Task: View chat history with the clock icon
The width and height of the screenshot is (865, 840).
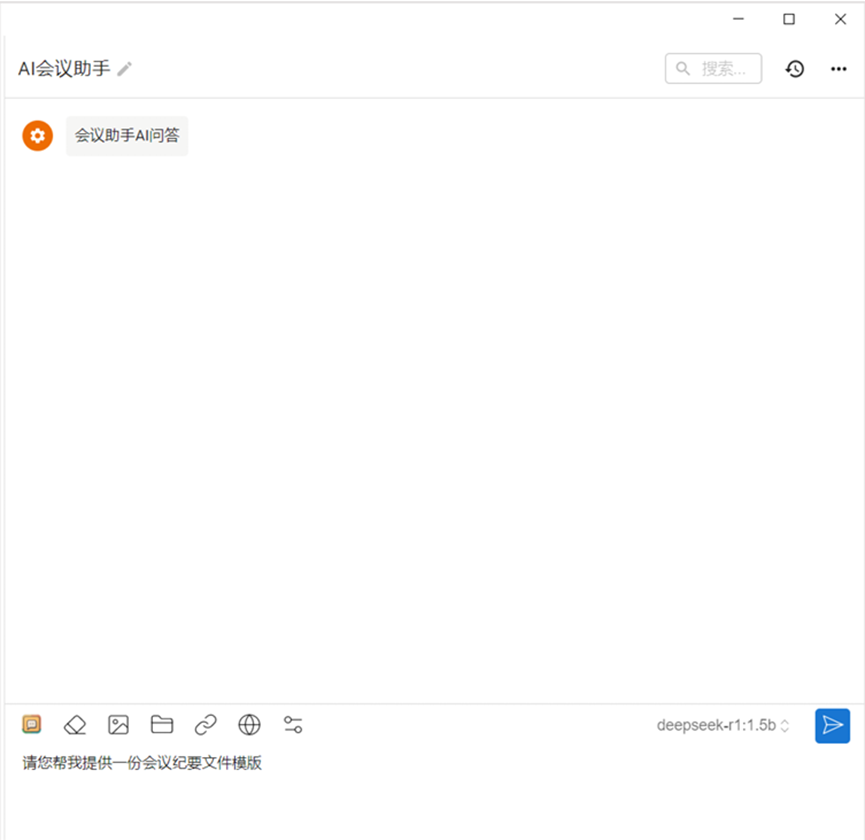Action: pos(794,68)
